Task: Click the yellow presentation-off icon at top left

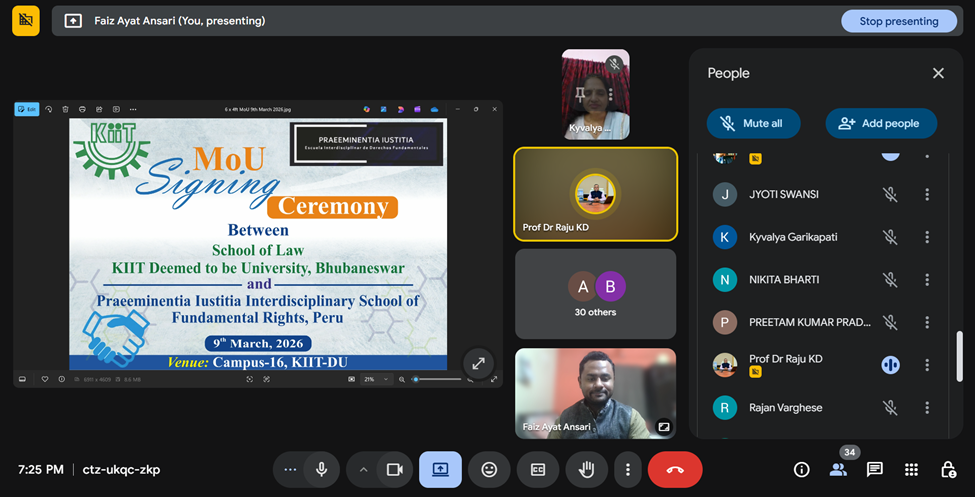Action: 25,21
